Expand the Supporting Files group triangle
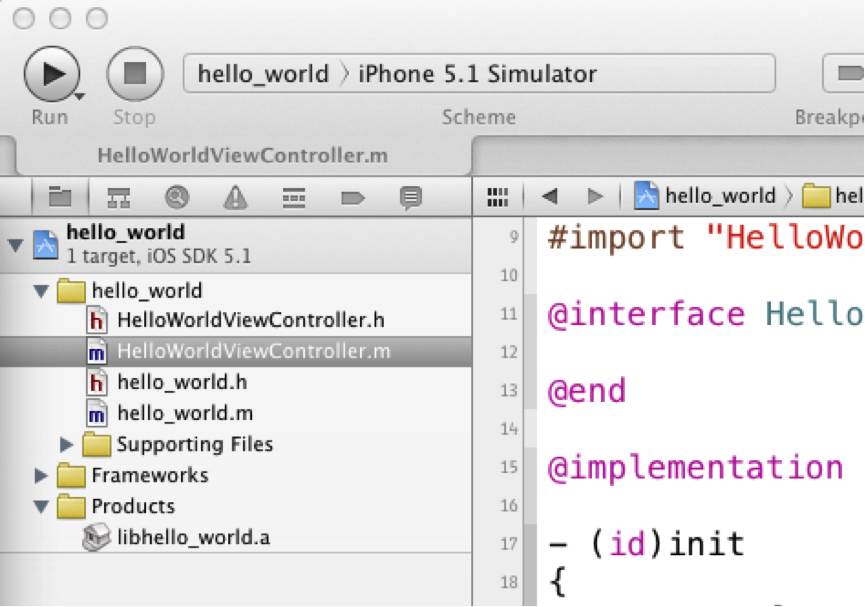This screenshot has width=865, height=607. click(67, 444)
